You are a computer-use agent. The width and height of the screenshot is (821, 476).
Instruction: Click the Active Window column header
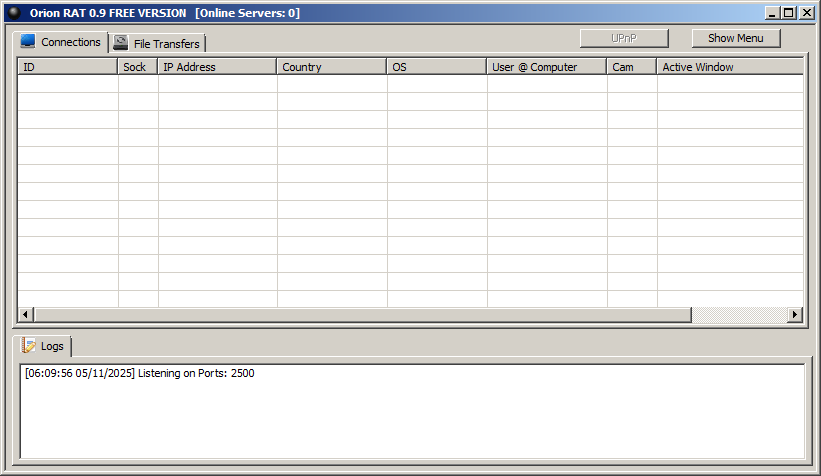click(x=730, y=67)
